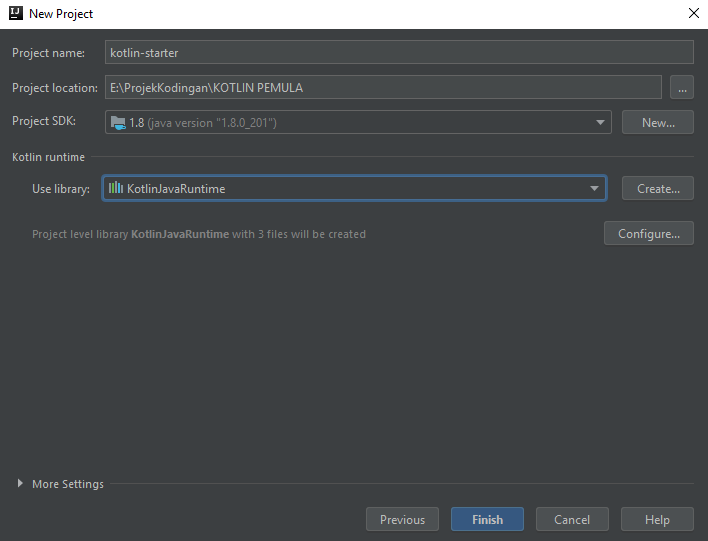Open the Use library dropdown arrow
This screenshot has width=708, height=541.
coord(594,188)
